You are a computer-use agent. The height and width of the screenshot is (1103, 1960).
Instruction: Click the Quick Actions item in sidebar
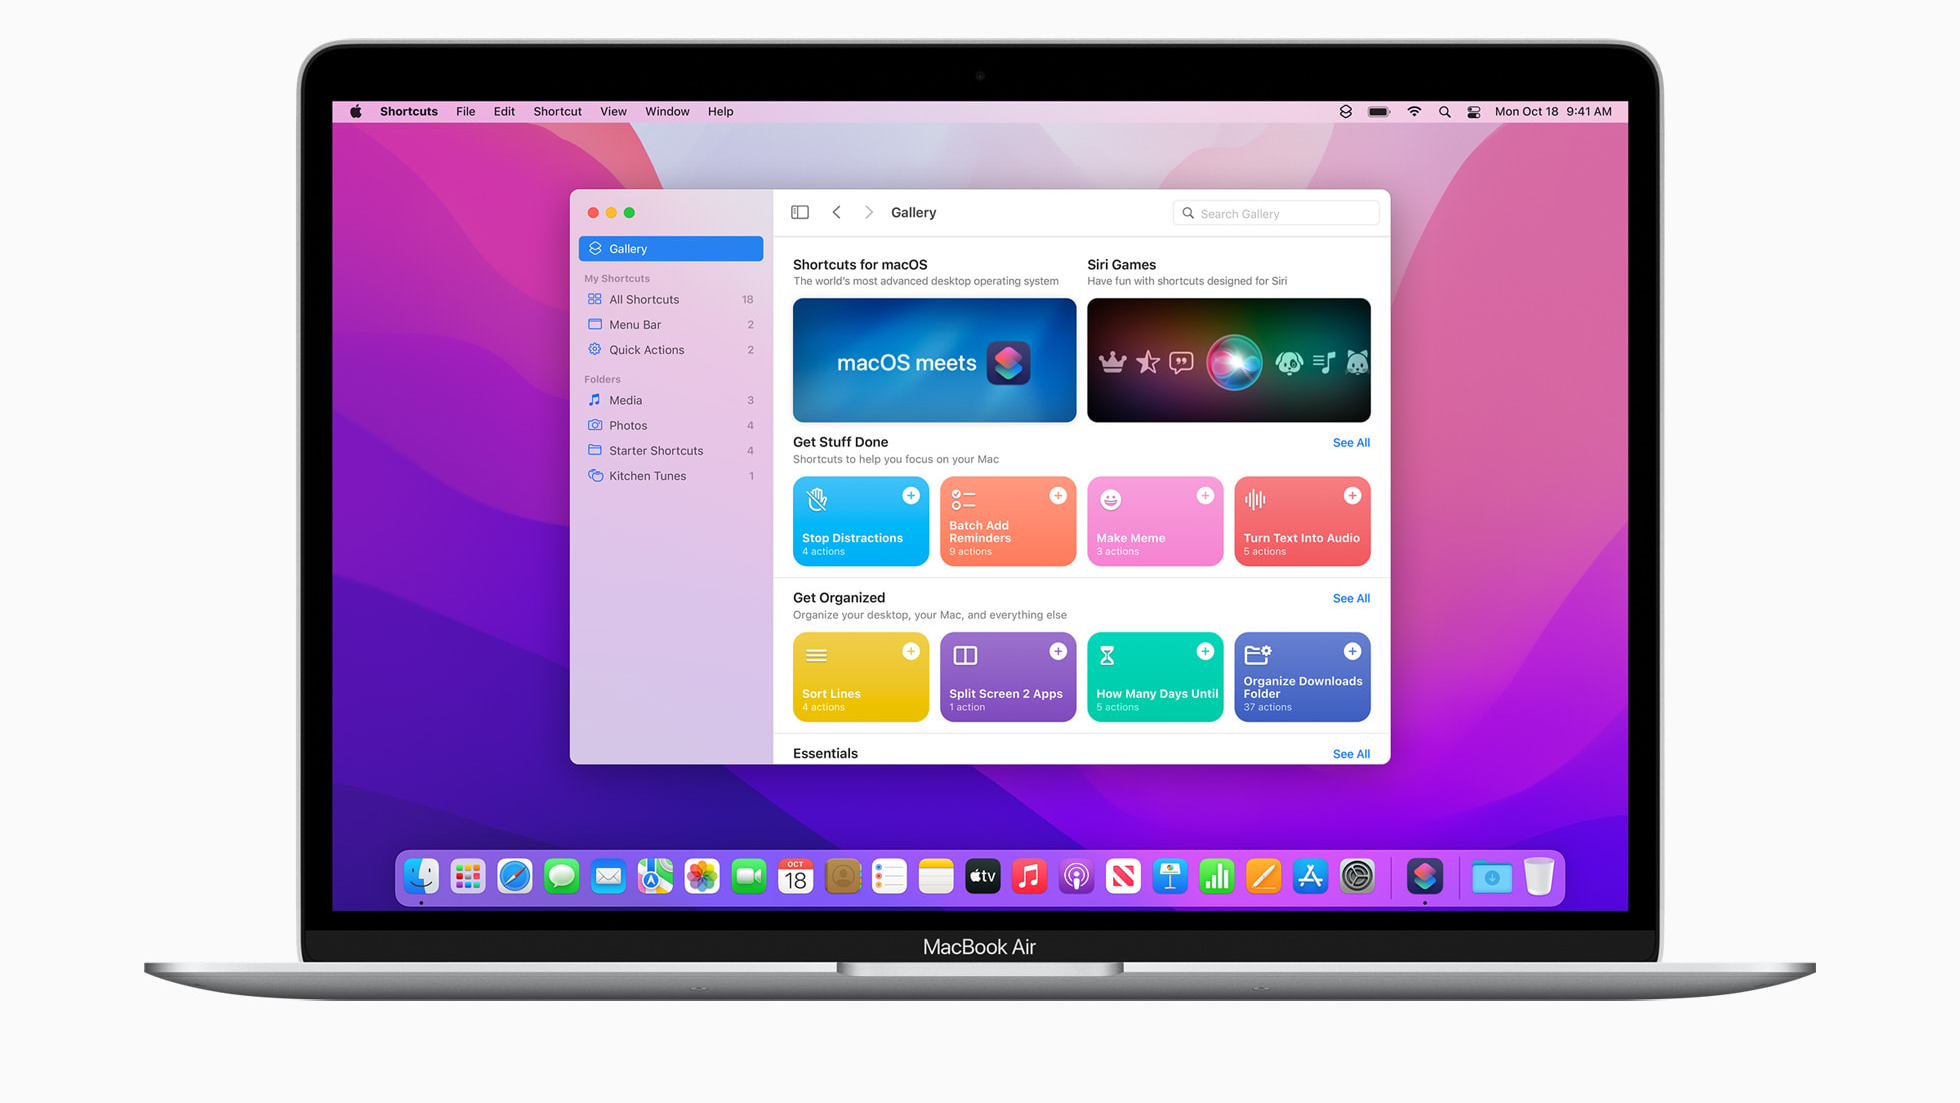(646, 349)
